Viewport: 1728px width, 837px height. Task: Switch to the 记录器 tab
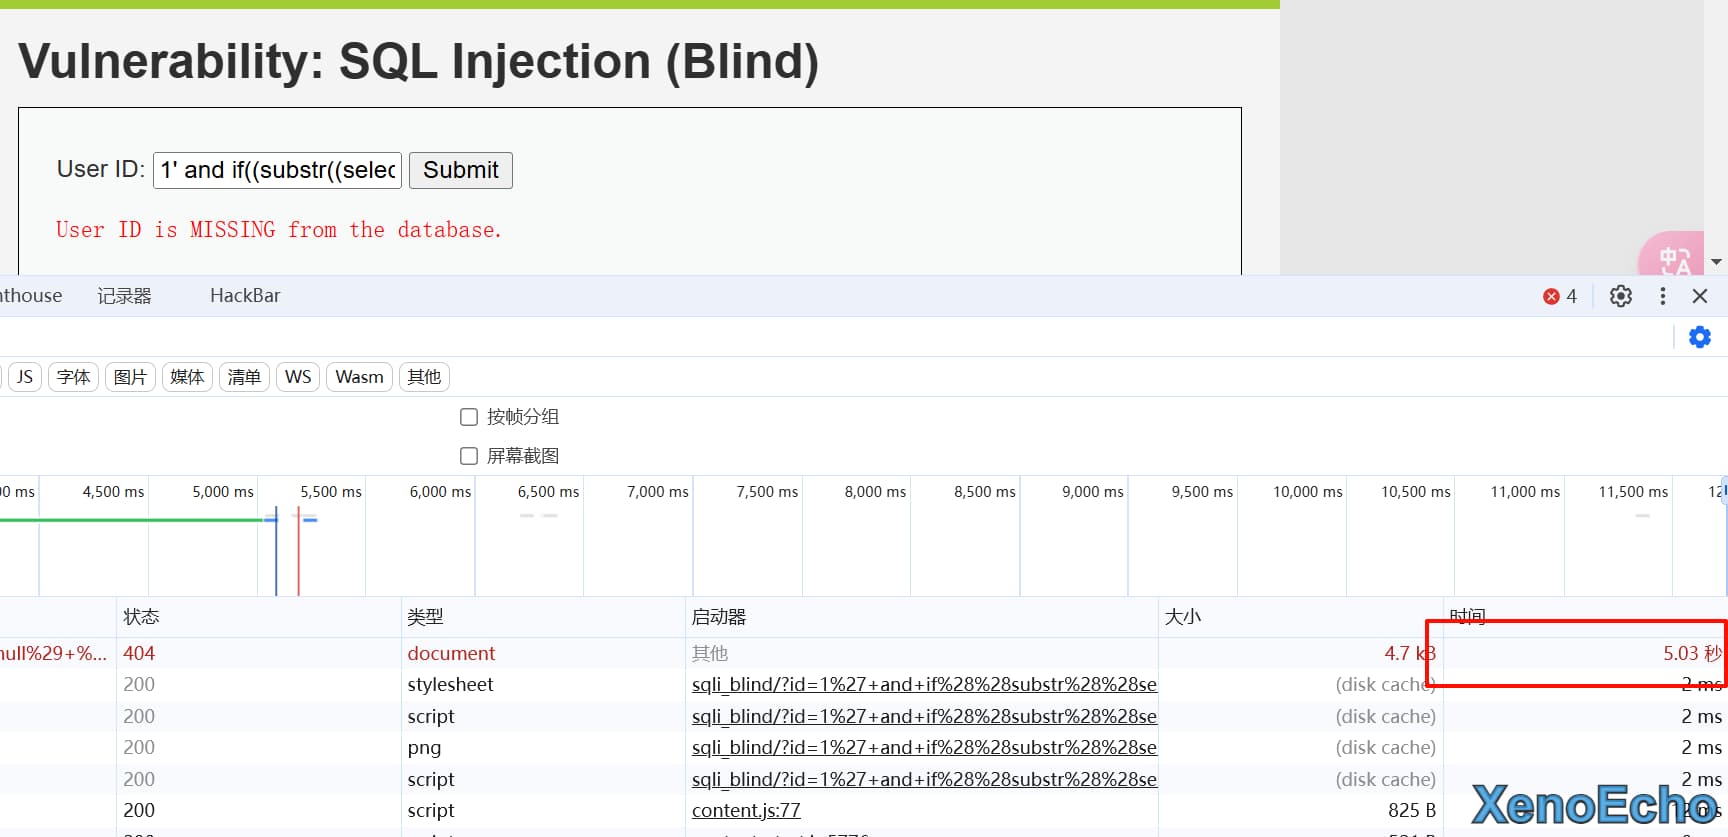click(x=124, y=296)
